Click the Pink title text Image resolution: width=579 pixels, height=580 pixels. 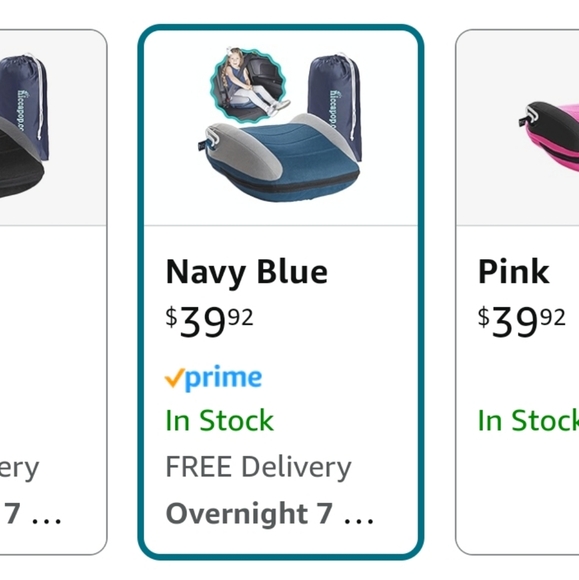coord(514,272)
